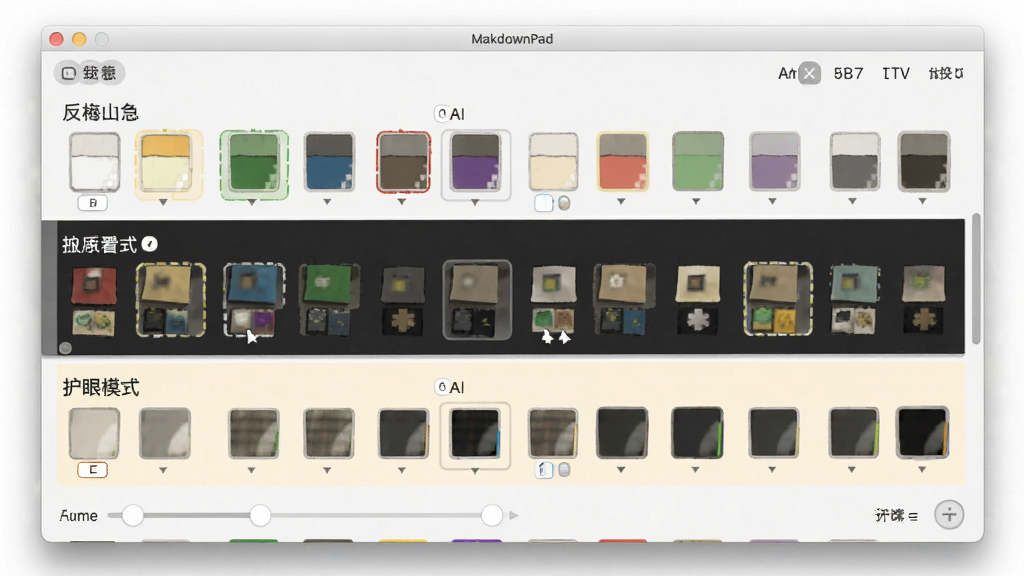Pick the tan thumbnail with white flower
The image size is (1024, 576).
(x=624, y=300)
